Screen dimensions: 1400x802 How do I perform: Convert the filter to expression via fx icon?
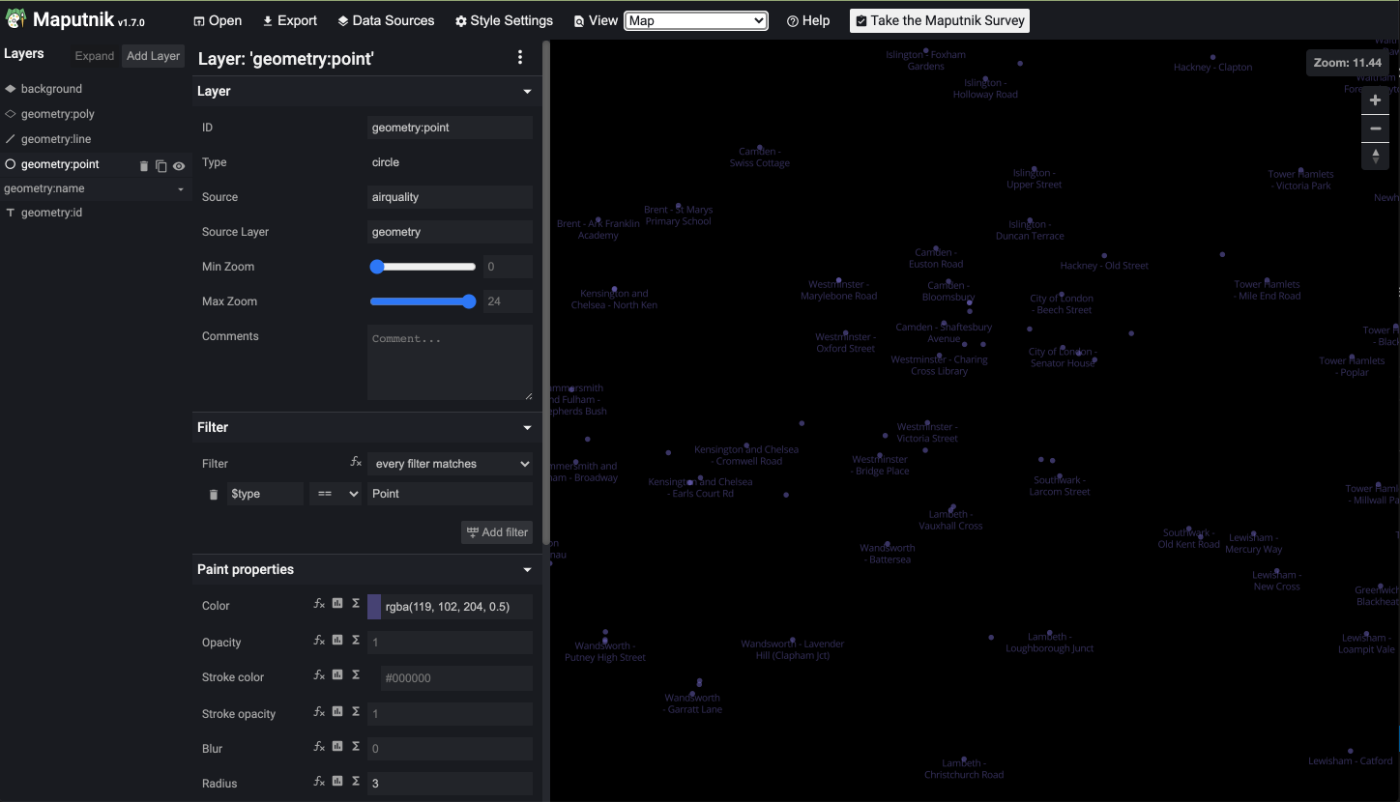click(356, 462)
